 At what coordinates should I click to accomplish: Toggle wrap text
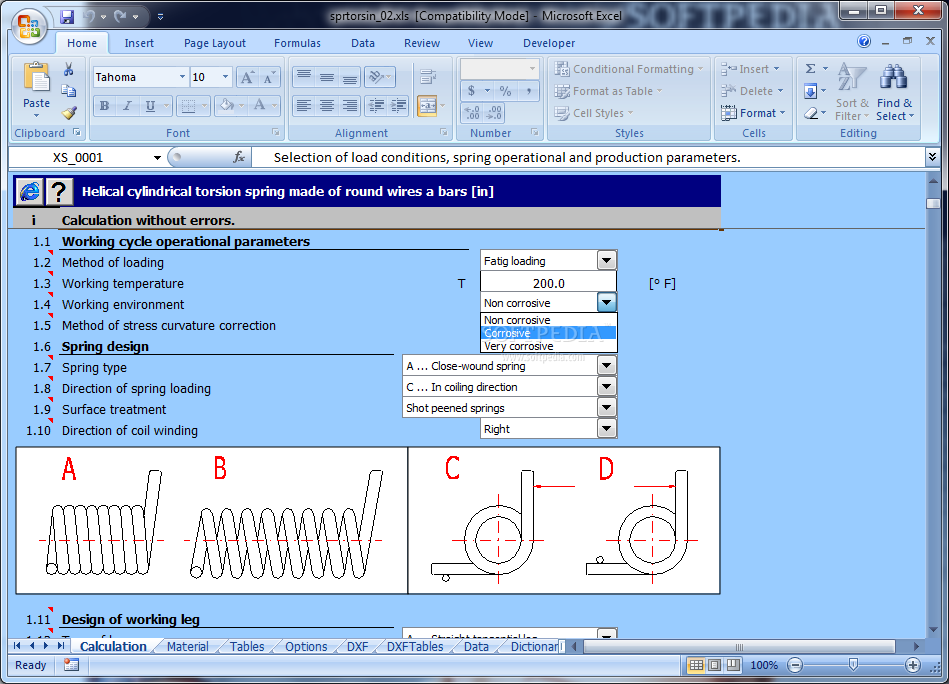(428, 77)
